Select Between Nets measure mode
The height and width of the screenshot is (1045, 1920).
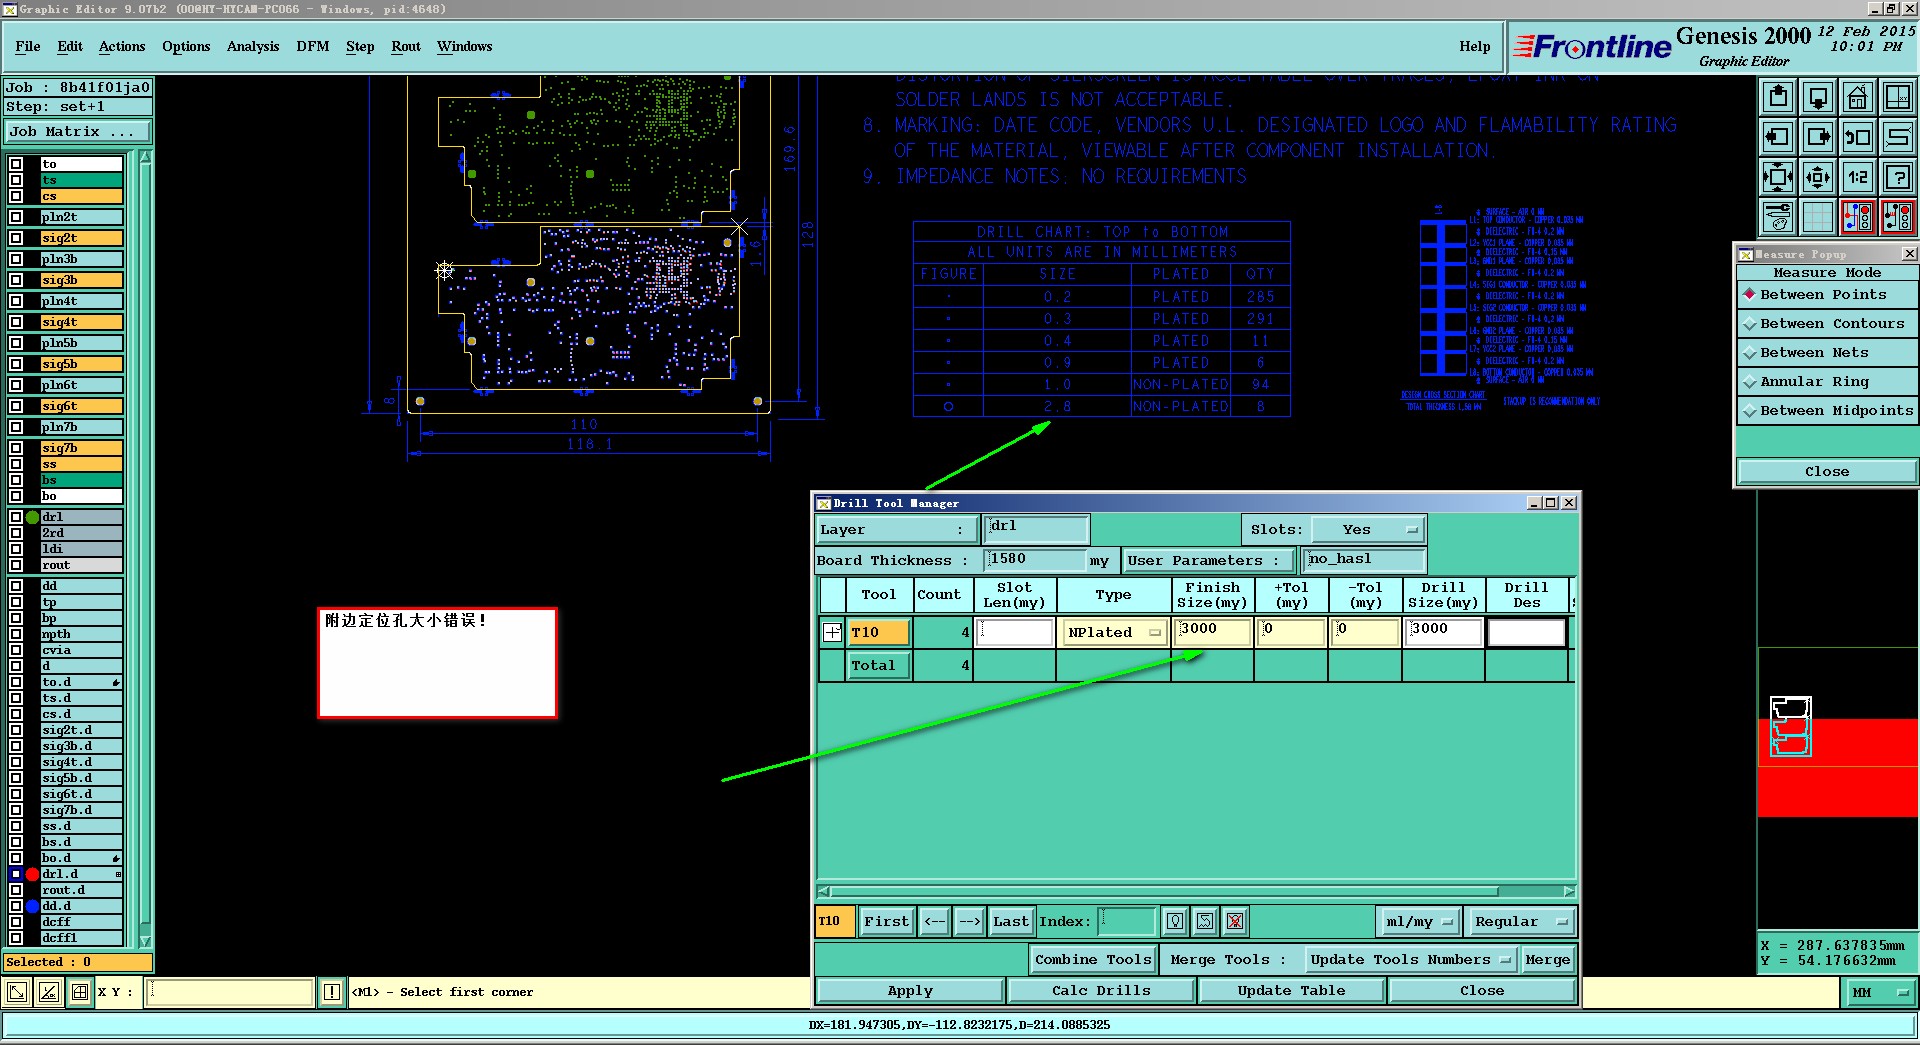tap(1826, 353)
